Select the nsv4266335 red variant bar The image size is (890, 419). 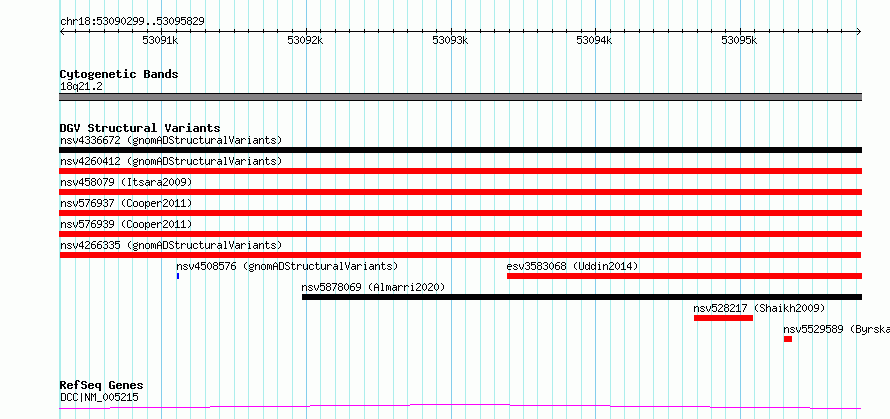[x=460, y=255]
